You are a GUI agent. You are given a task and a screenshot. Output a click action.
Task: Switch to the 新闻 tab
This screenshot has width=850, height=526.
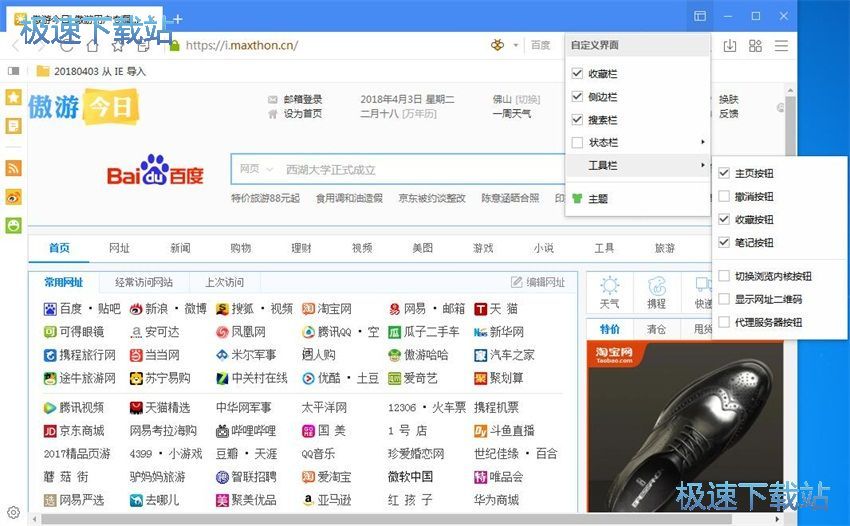tap(180, 248)
